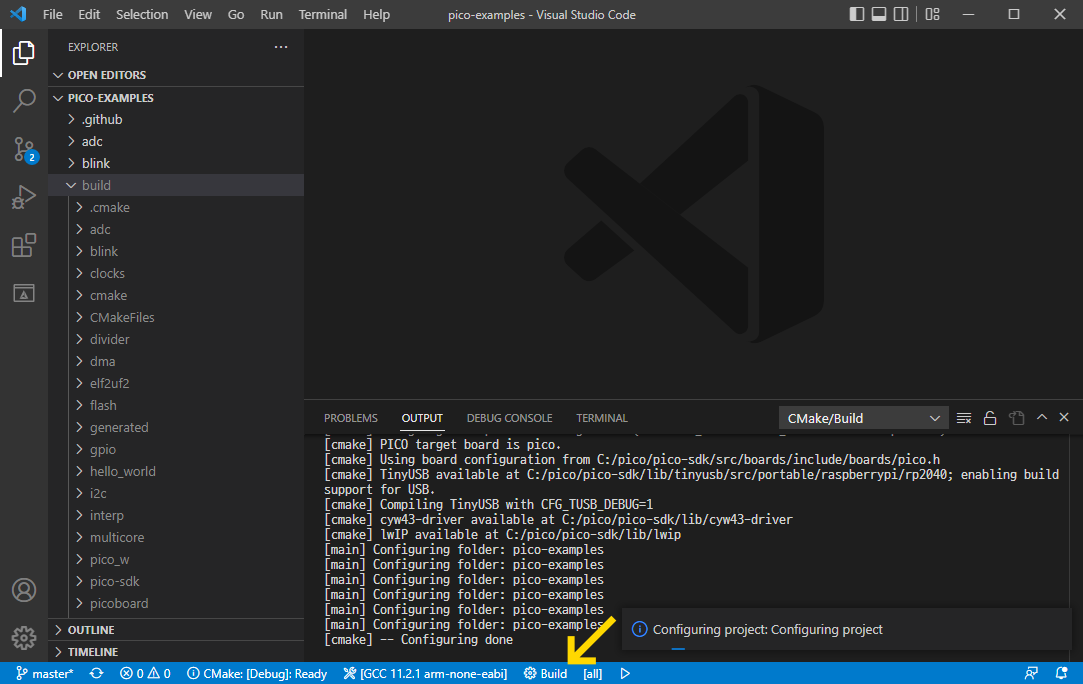Expand the clocks folder

pyautogui.click(x=176, y=274)
